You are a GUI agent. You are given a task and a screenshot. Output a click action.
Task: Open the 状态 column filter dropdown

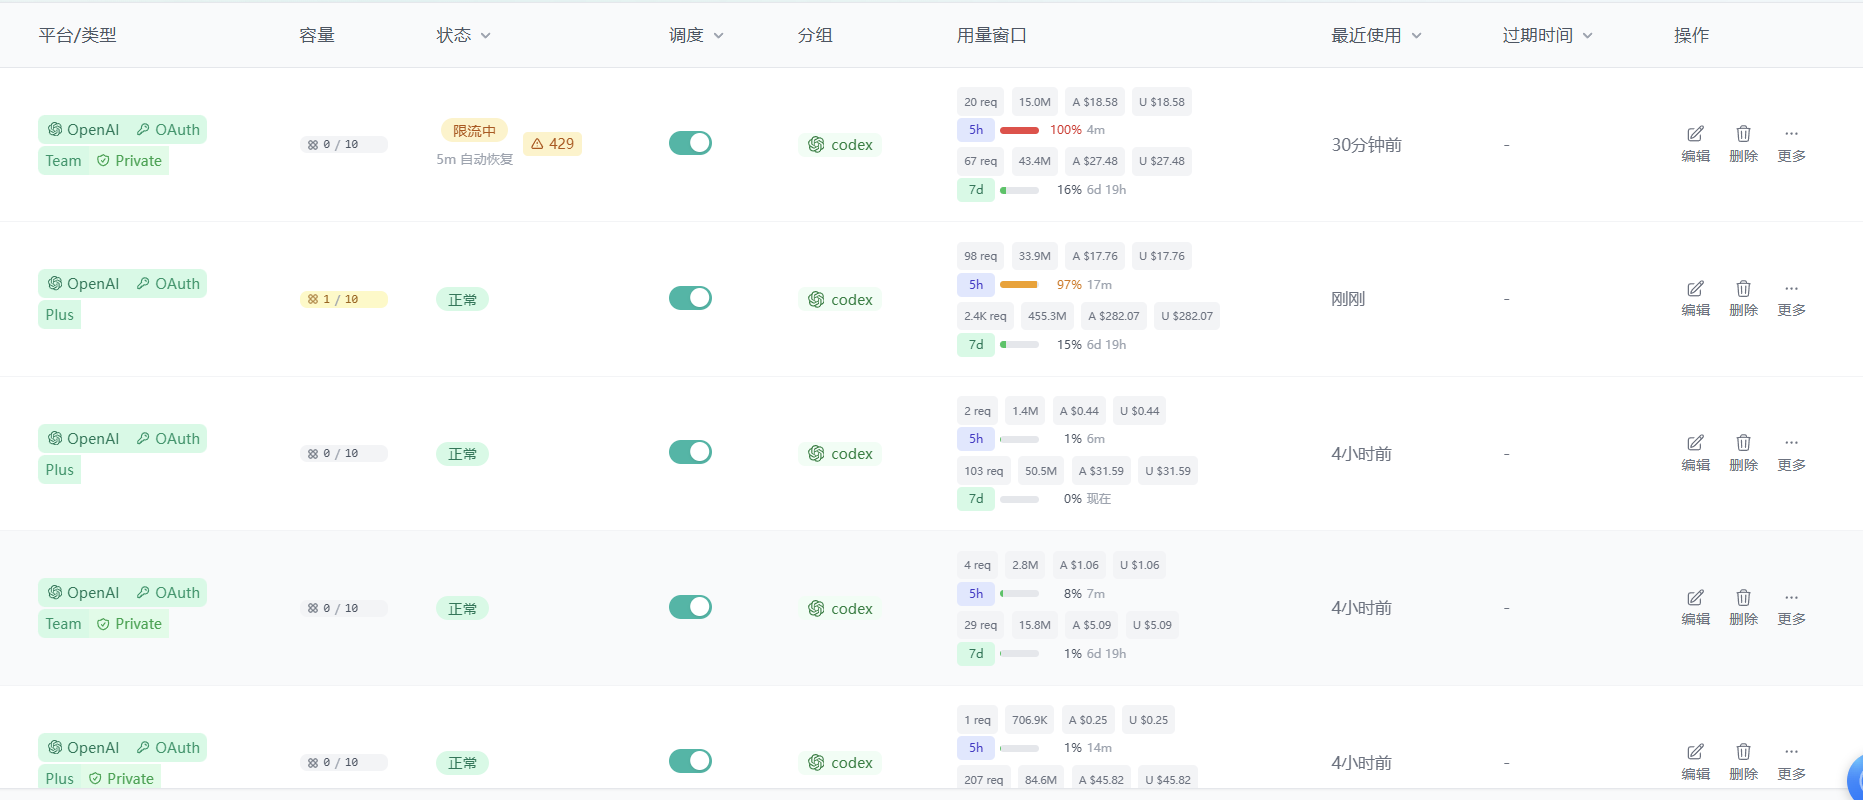[x=464, y=35]
